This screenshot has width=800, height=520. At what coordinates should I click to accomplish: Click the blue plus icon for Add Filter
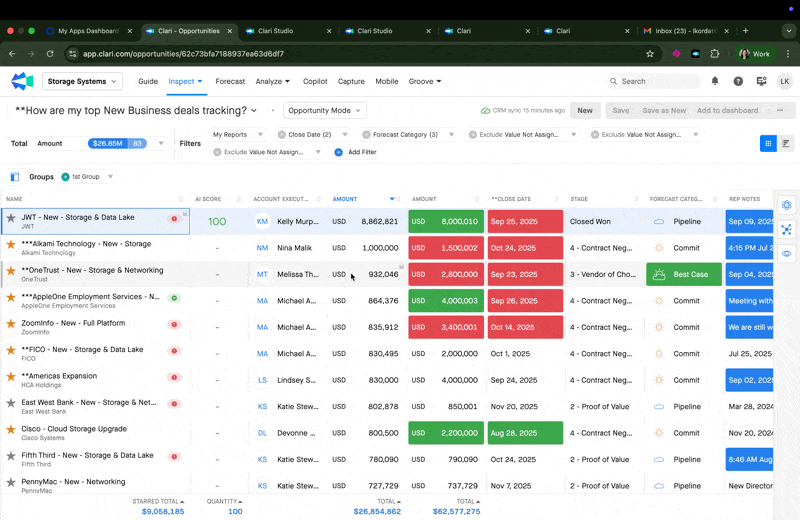[x=338, y=152]
